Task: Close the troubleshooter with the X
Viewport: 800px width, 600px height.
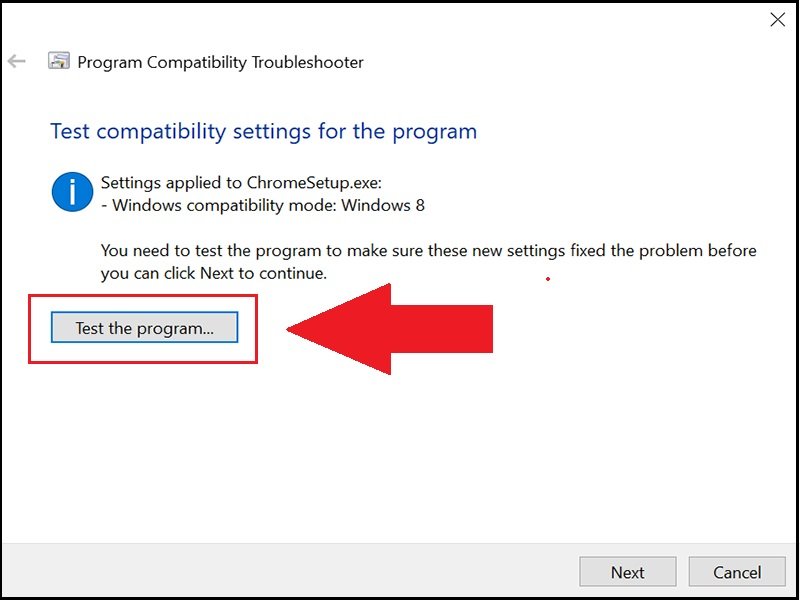Action: [x=778, y=20]
